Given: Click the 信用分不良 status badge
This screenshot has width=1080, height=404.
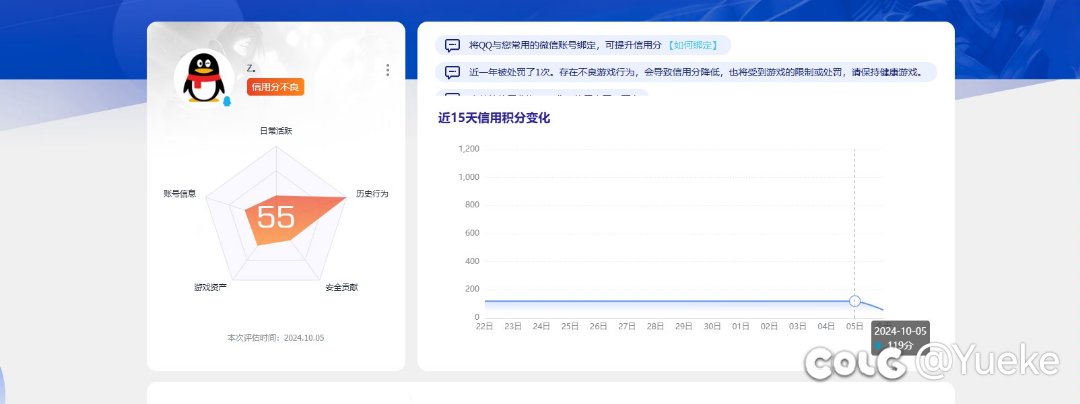Looking at the screenshot, I should tap(276, 87).
